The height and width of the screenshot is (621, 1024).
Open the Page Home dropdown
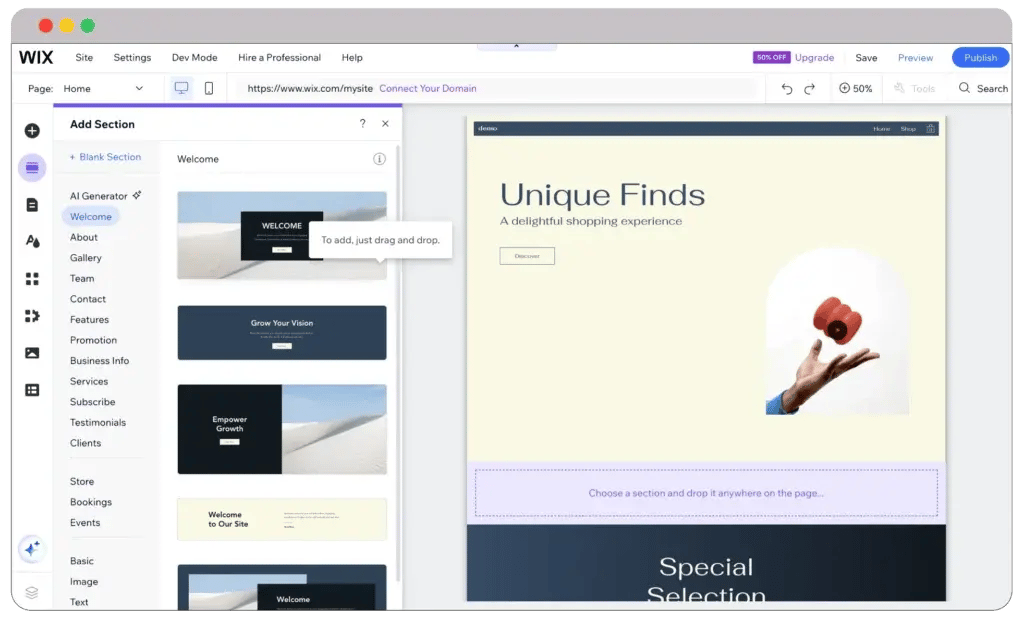coord(102,89)
